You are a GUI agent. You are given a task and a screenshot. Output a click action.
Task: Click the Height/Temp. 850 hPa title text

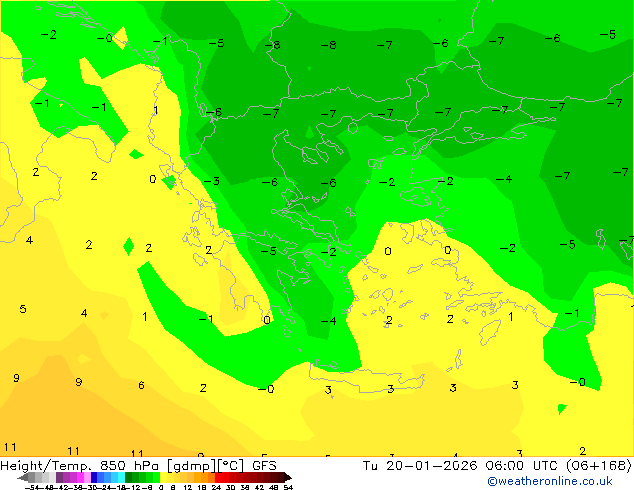point(81,466)
